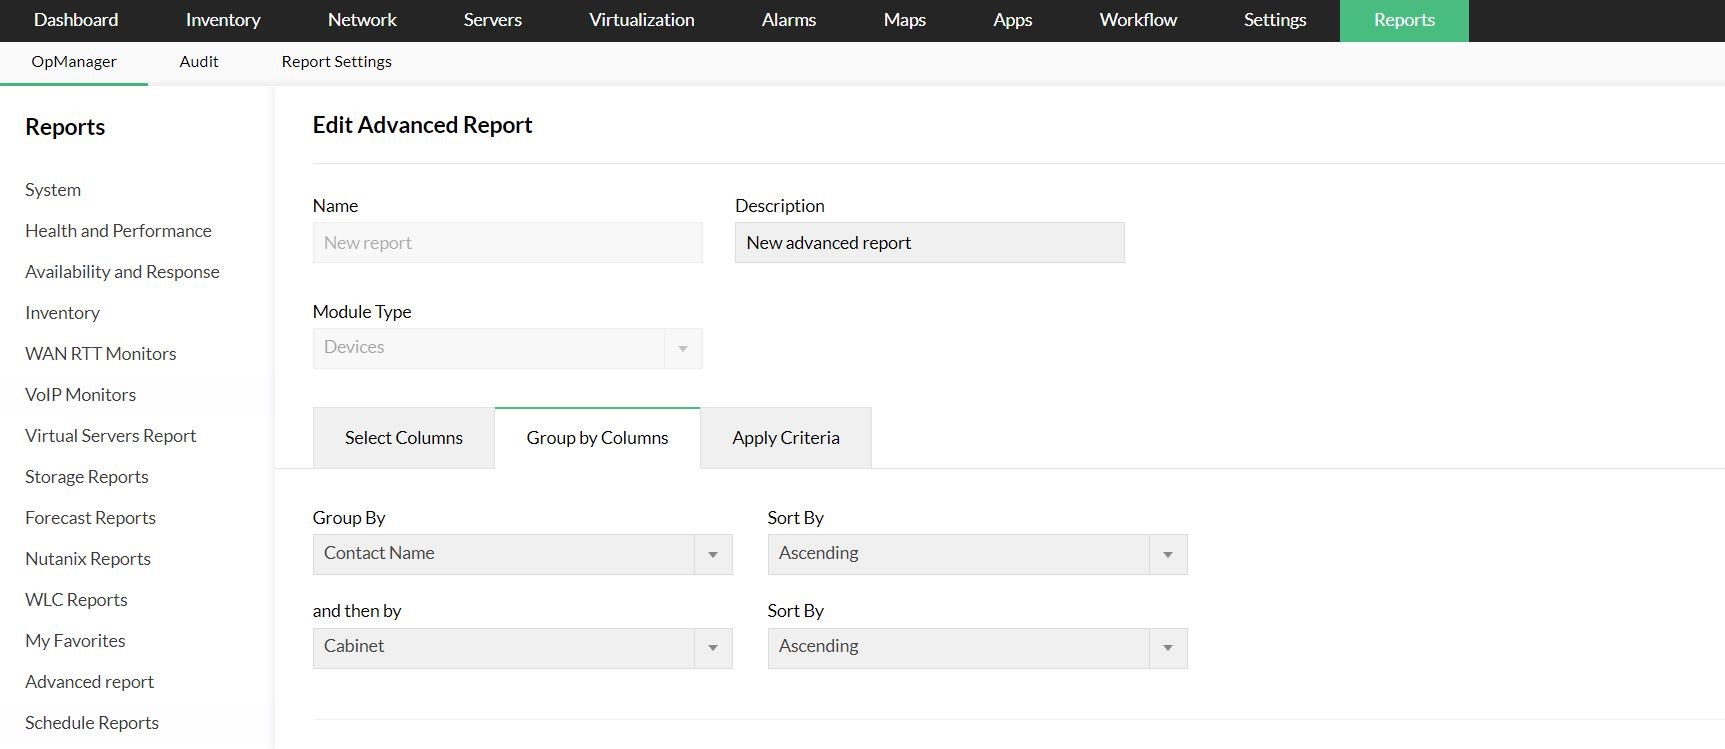Open Virtual Servers Report category
Screen dimensions: 1725x749
coord(110,436)
